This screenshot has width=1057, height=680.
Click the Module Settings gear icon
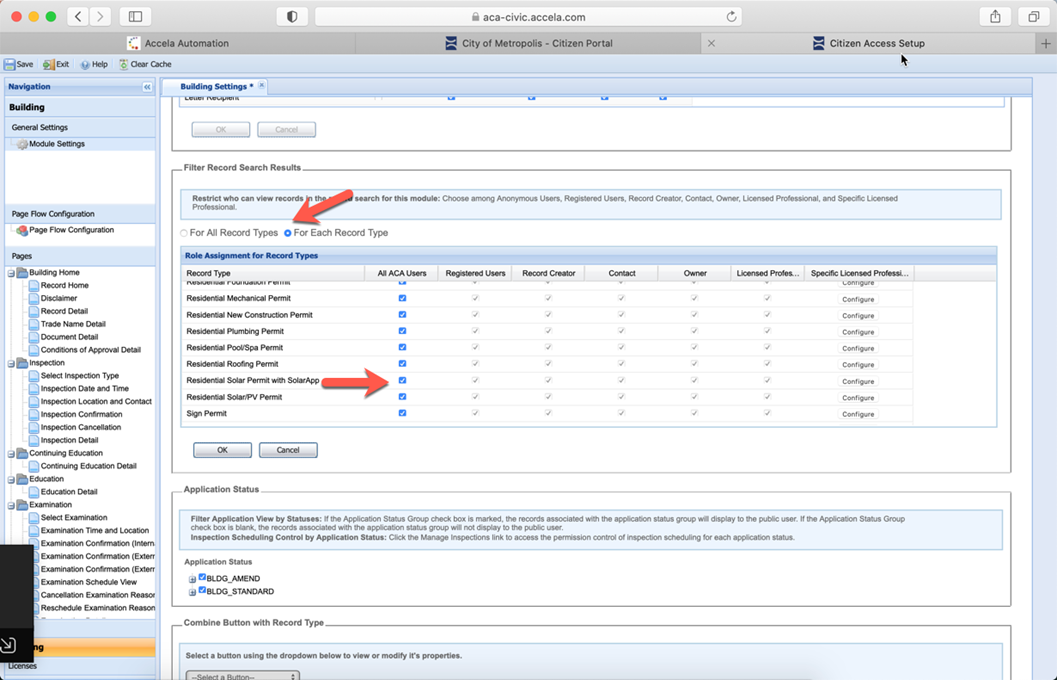[x=22, y=144]
